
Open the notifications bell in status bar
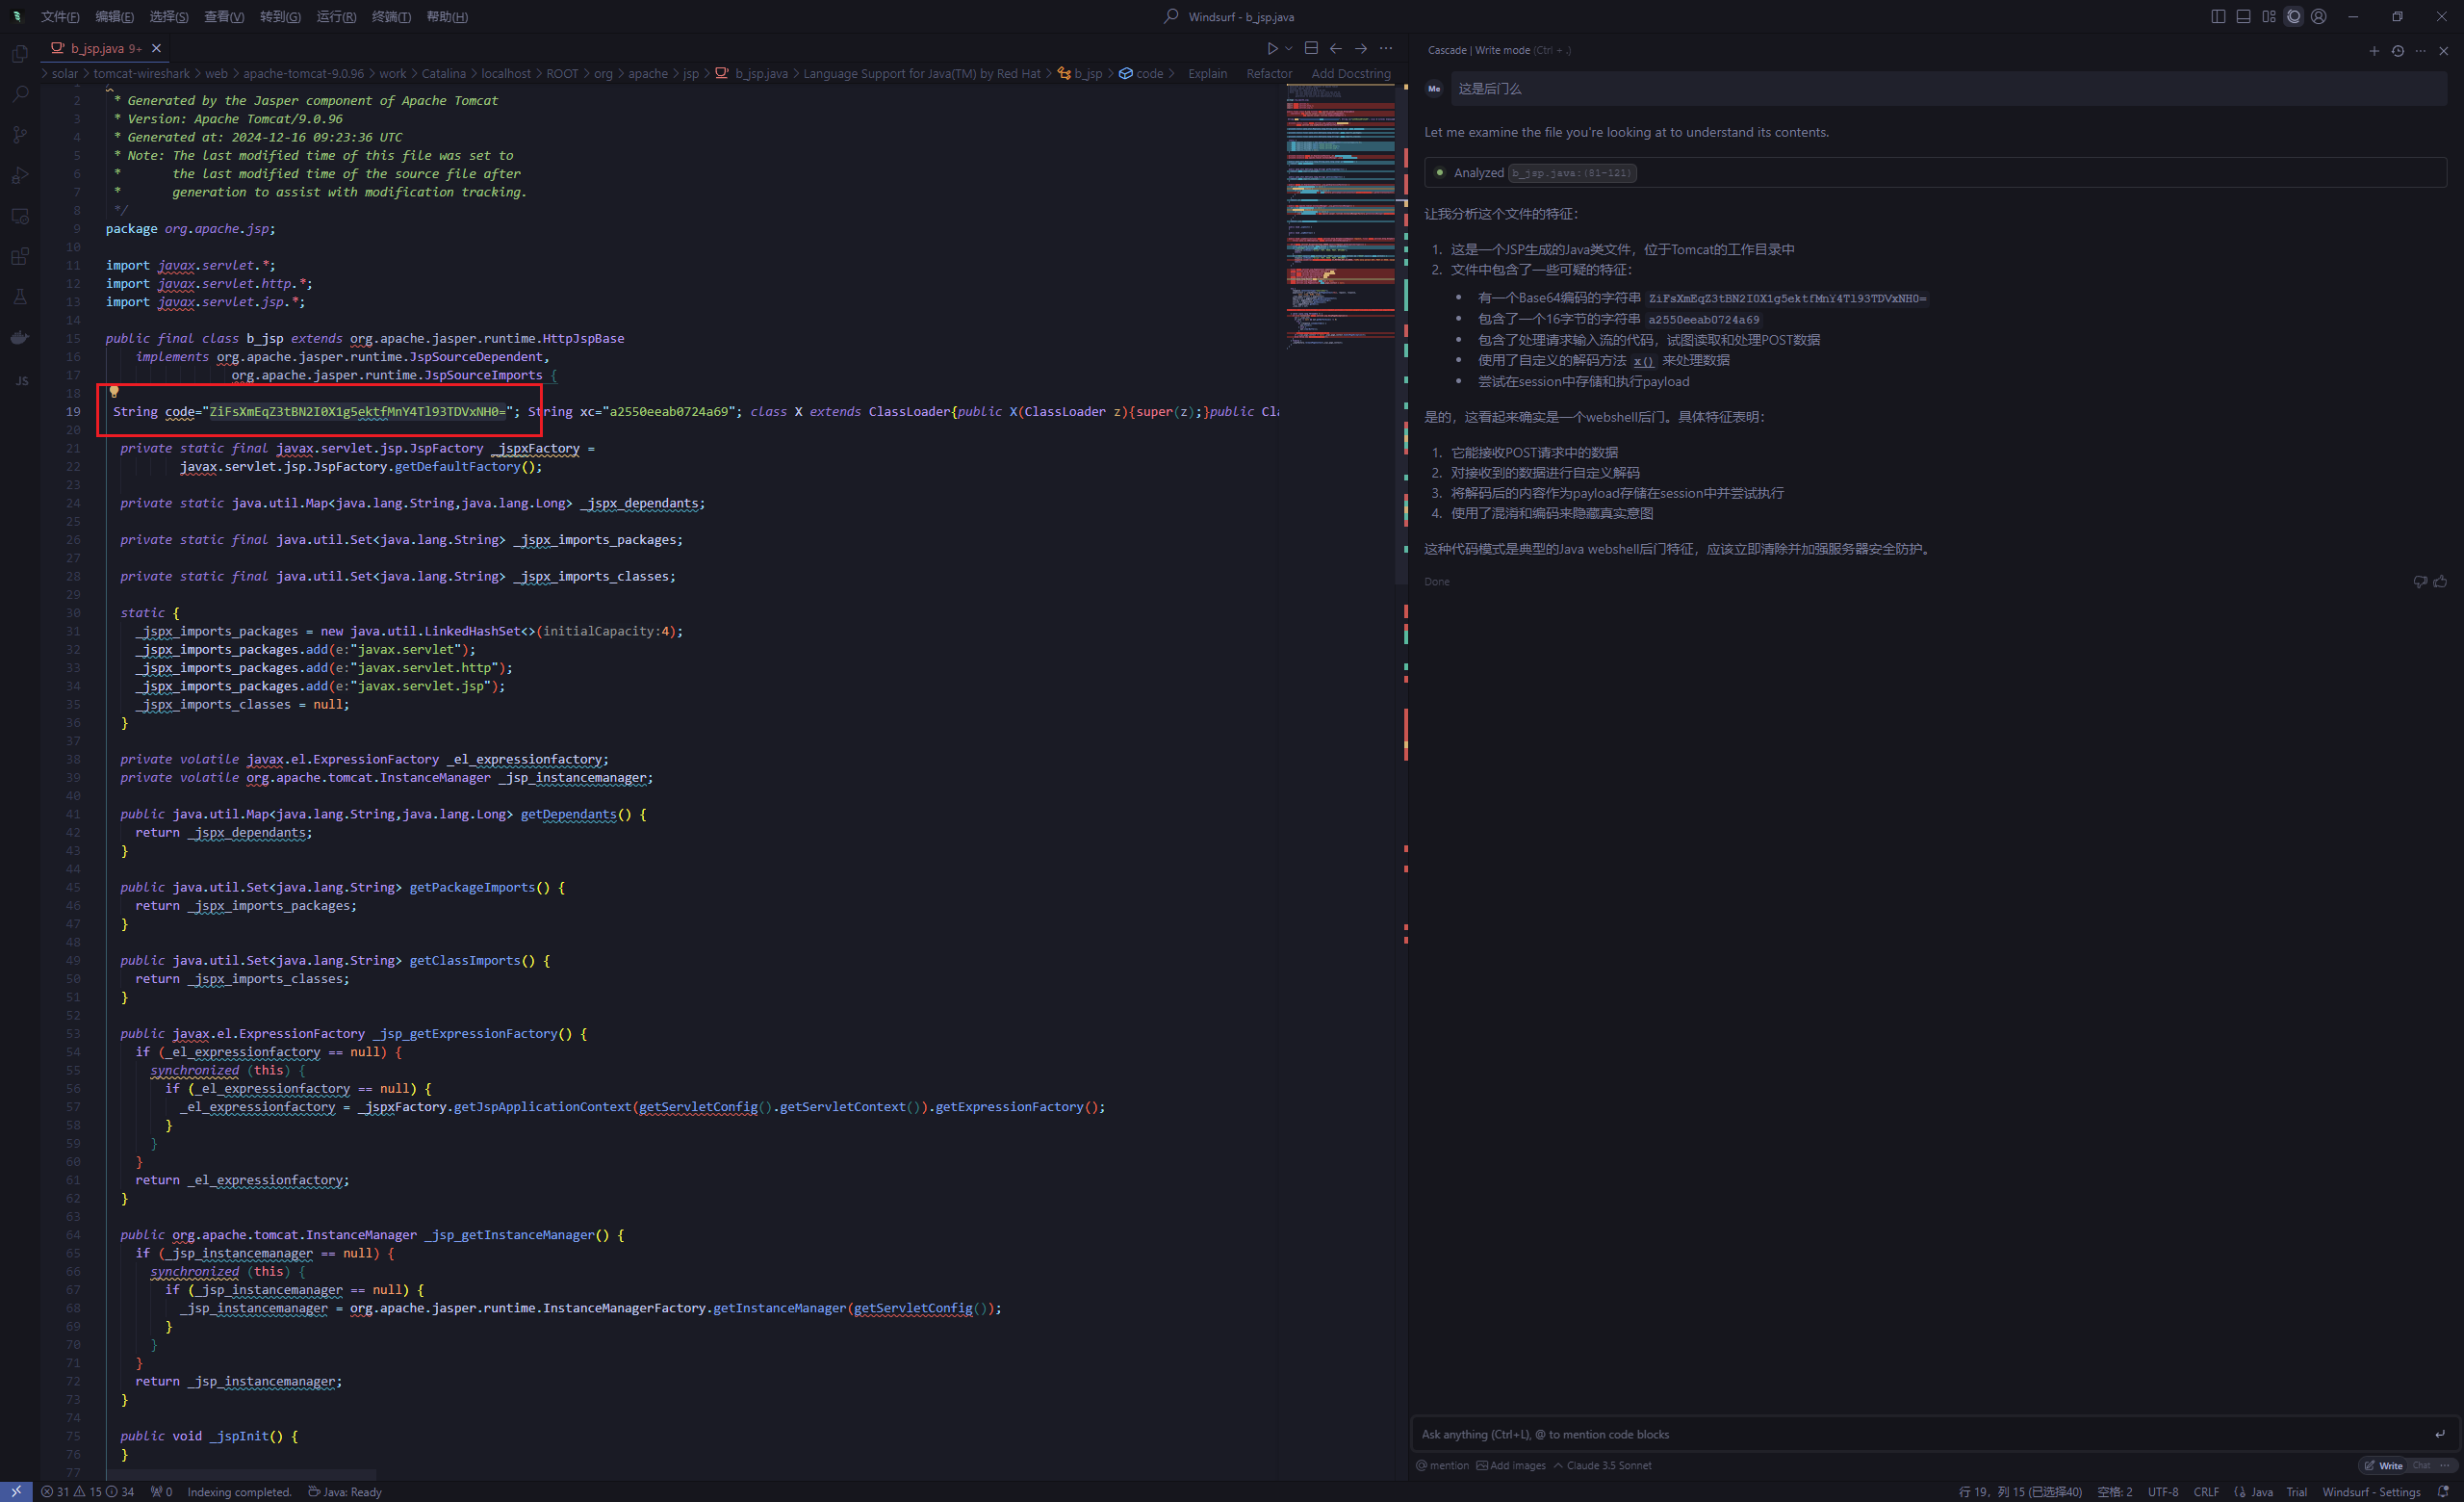point(2443,1492)
